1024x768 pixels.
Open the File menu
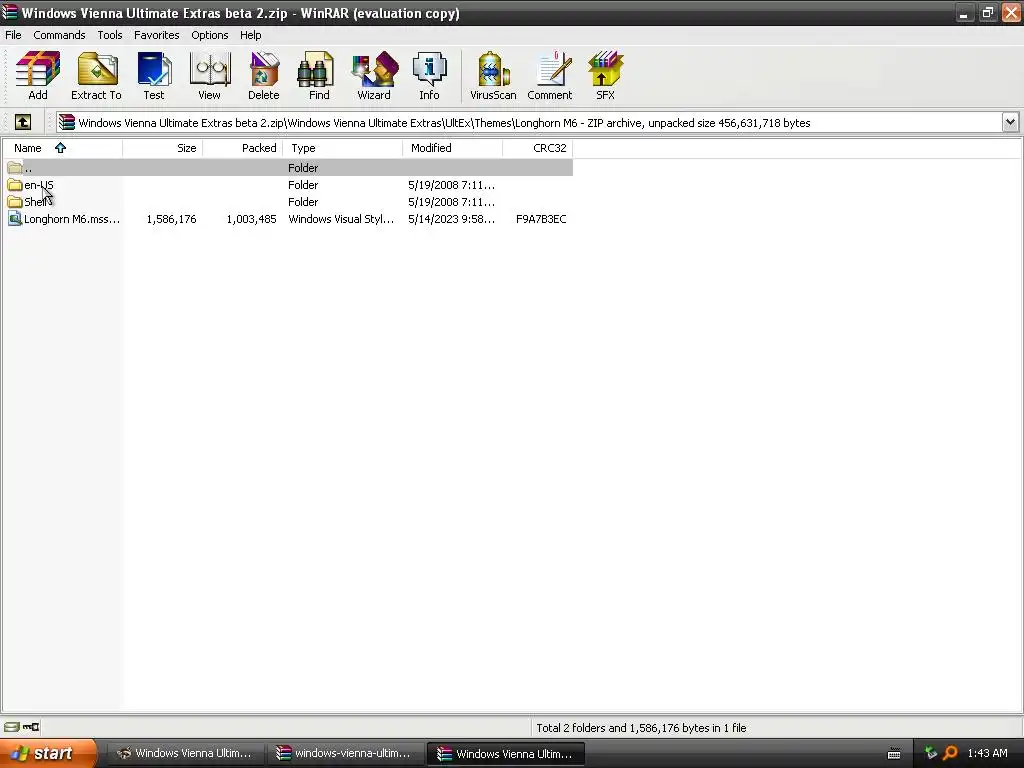tap(13, 35)
